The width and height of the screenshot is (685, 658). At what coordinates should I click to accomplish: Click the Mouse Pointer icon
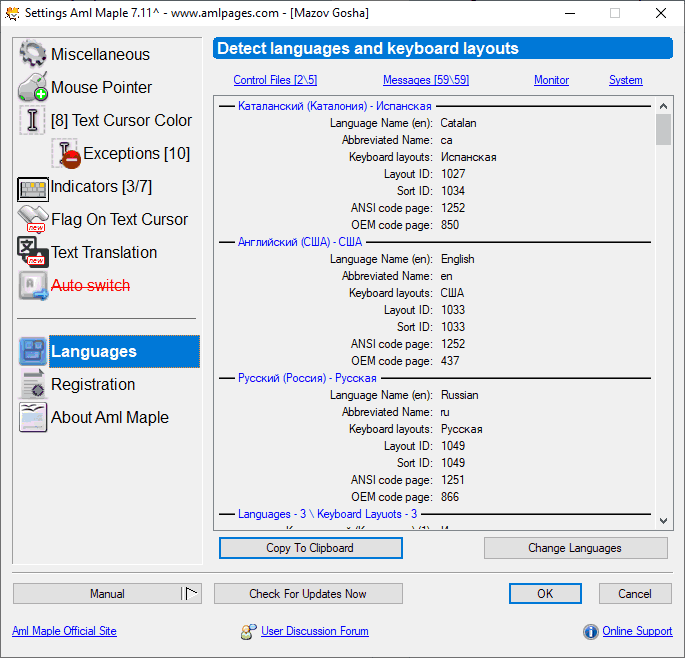pos(32,87)
